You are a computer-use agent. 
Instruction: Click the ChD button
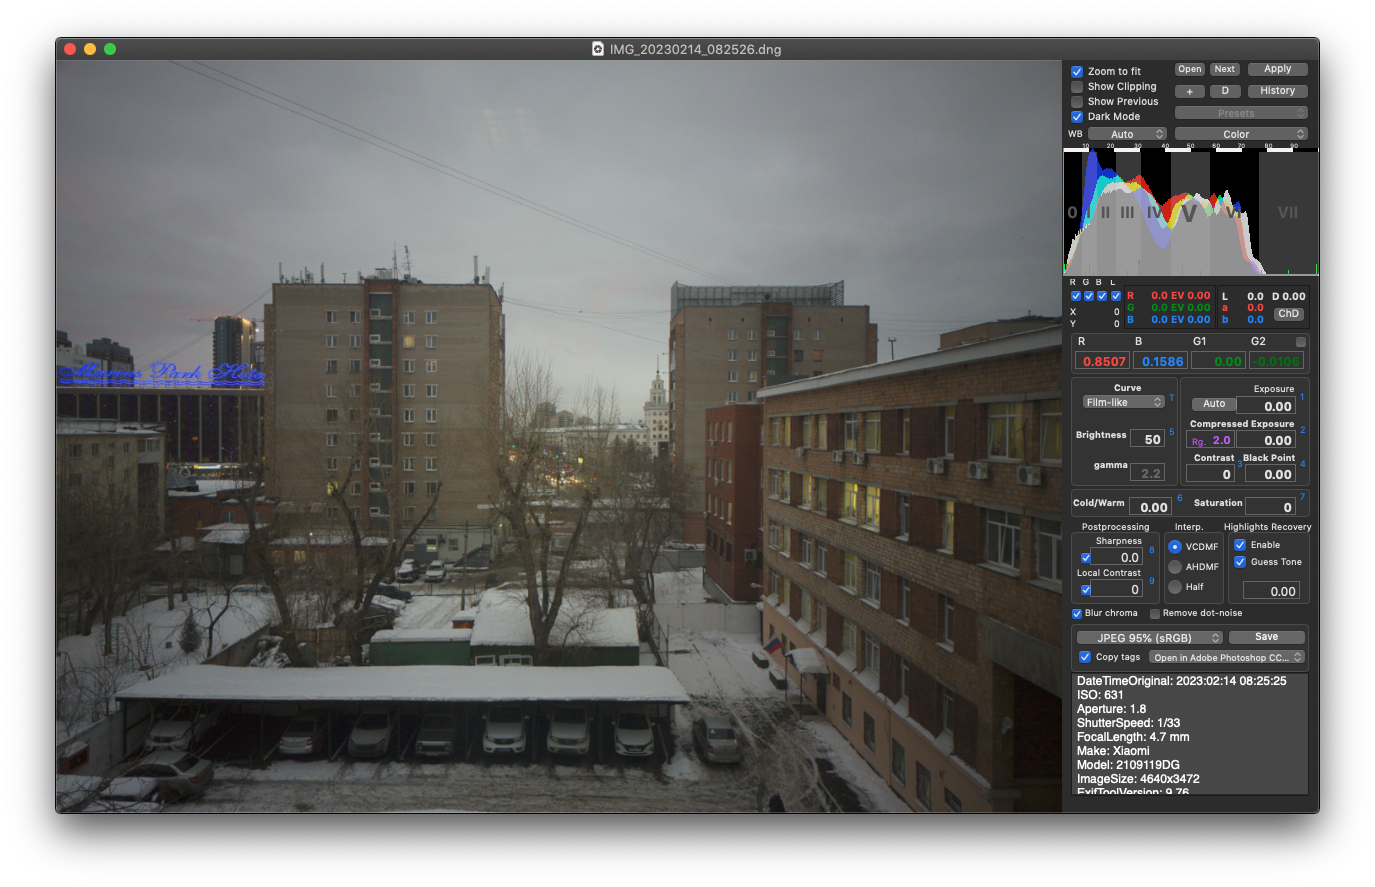click(x=1289, y=314)
